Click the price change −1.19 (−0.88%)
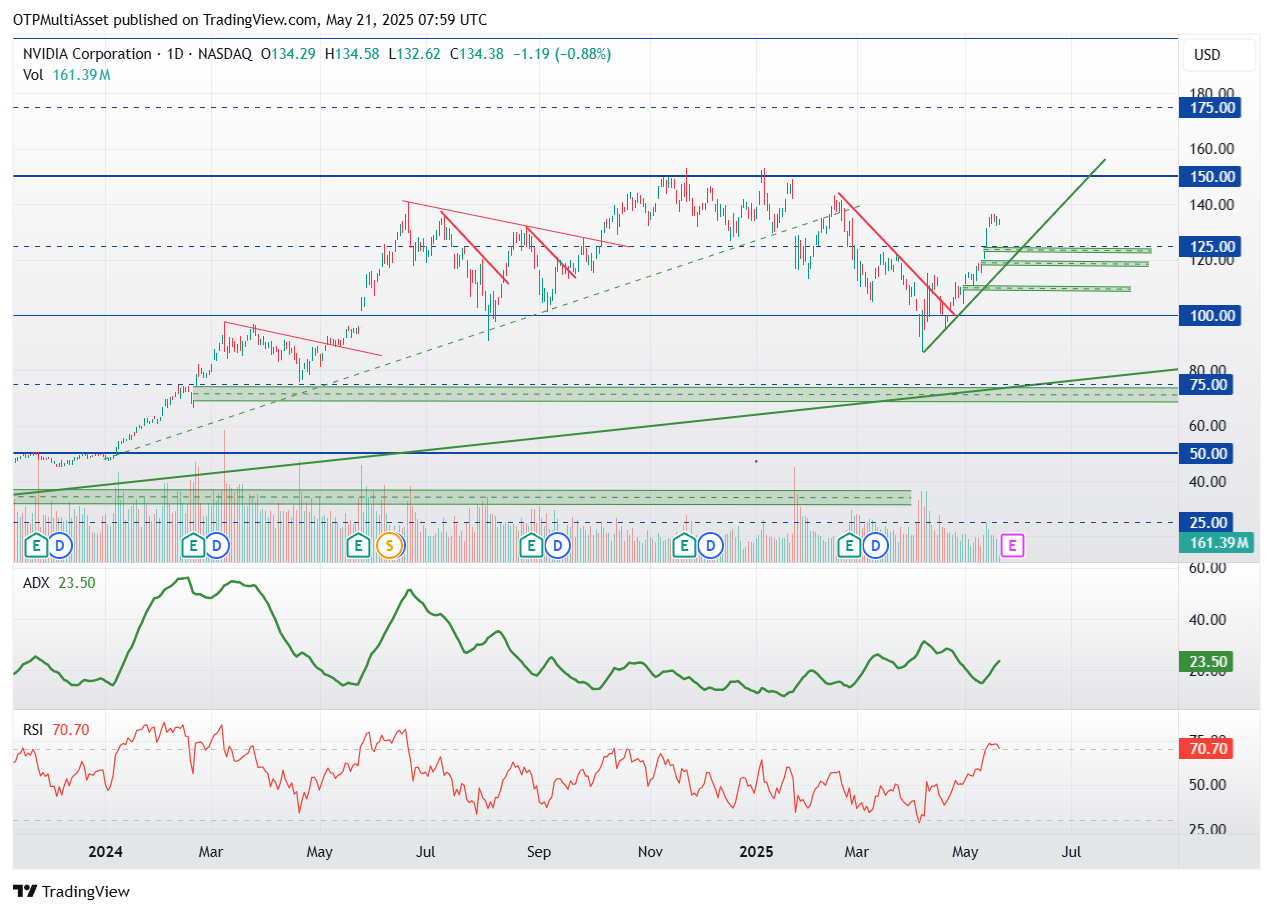 click(x=562, y=54)
